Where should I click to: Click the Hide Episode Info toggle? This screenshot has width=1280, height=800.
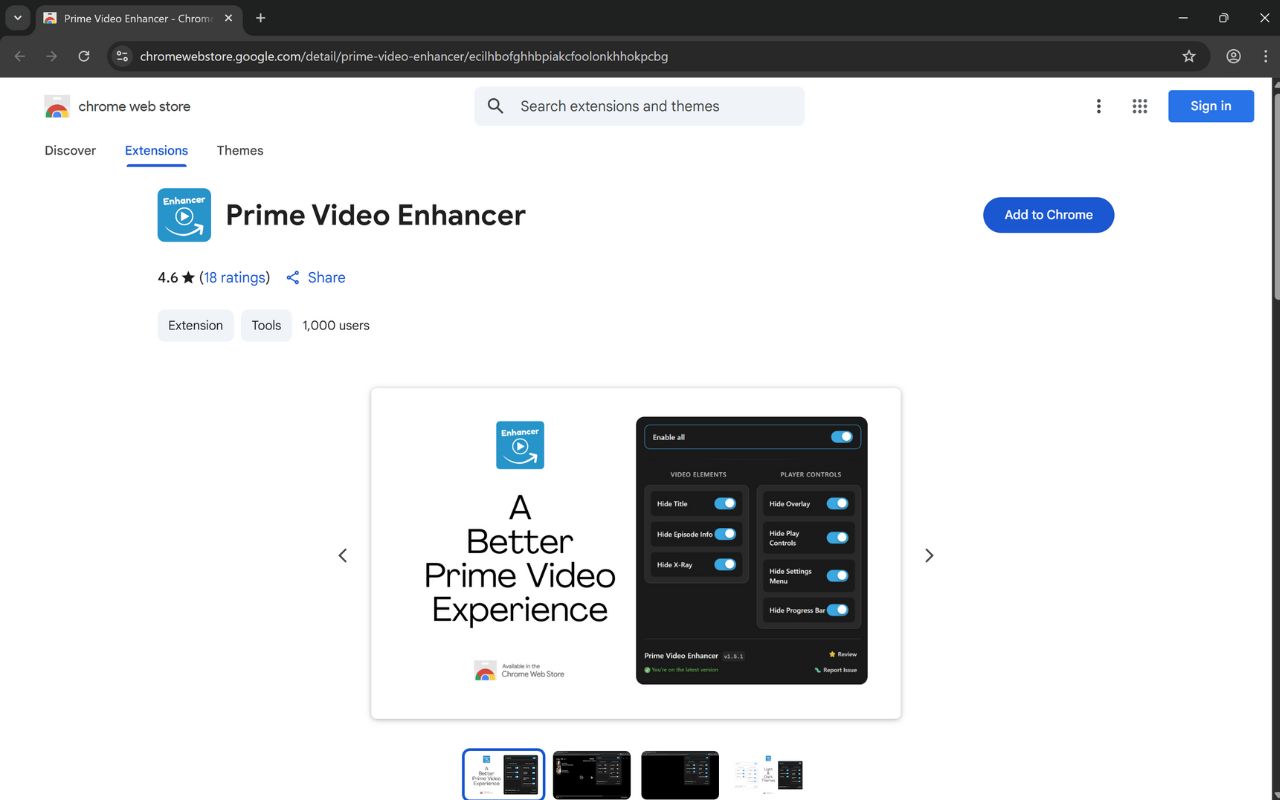[725, 534]
